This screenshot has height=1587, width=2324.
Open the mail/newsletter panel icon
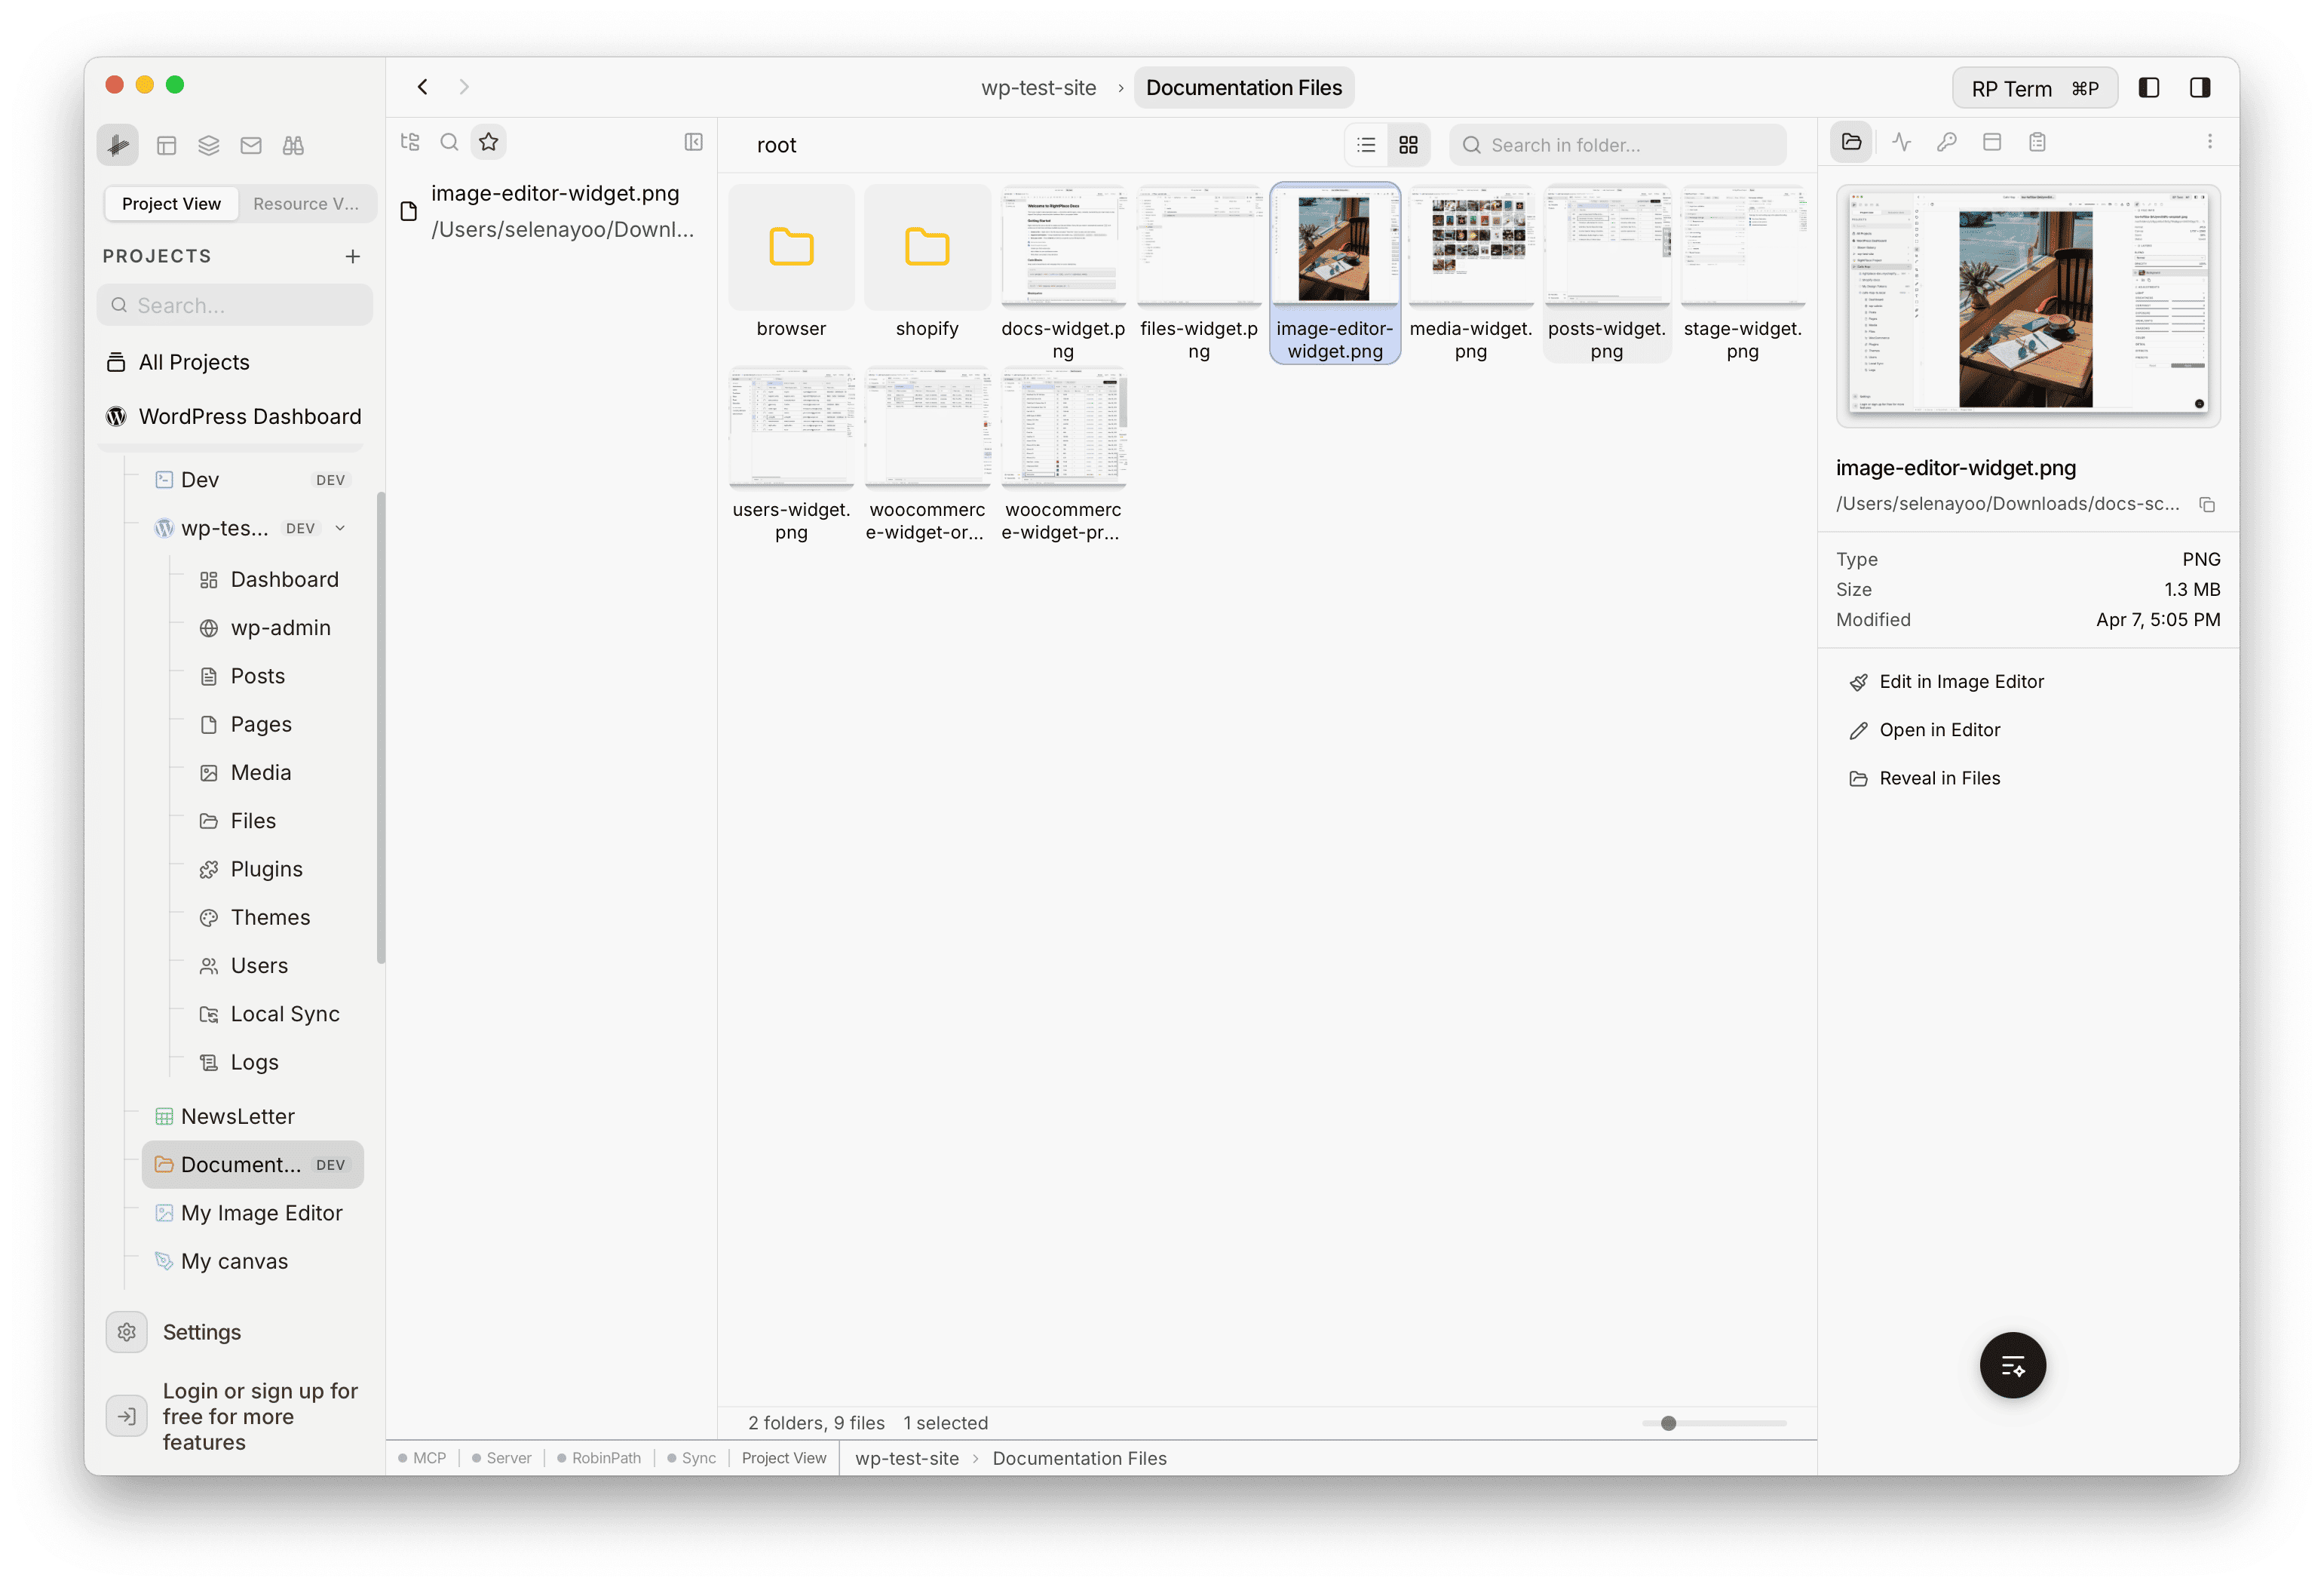pyautogui.click(x=251, y=145)
